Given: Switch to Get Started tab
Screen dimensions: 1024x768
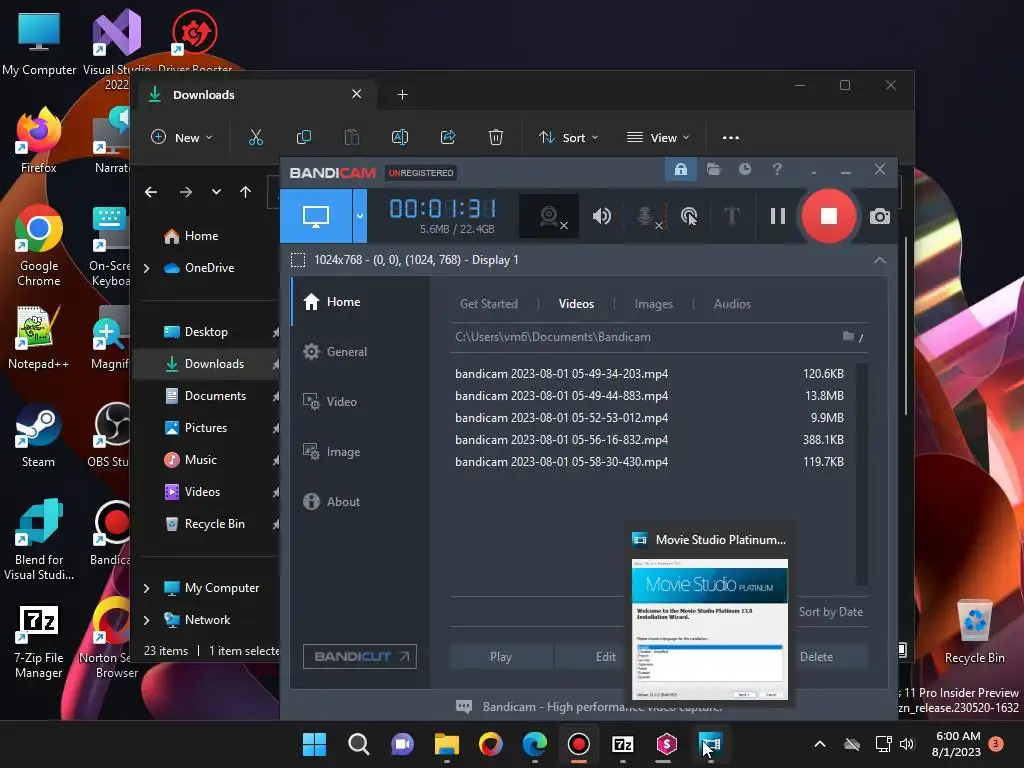Looking at the screenshot, I should 488,304.
